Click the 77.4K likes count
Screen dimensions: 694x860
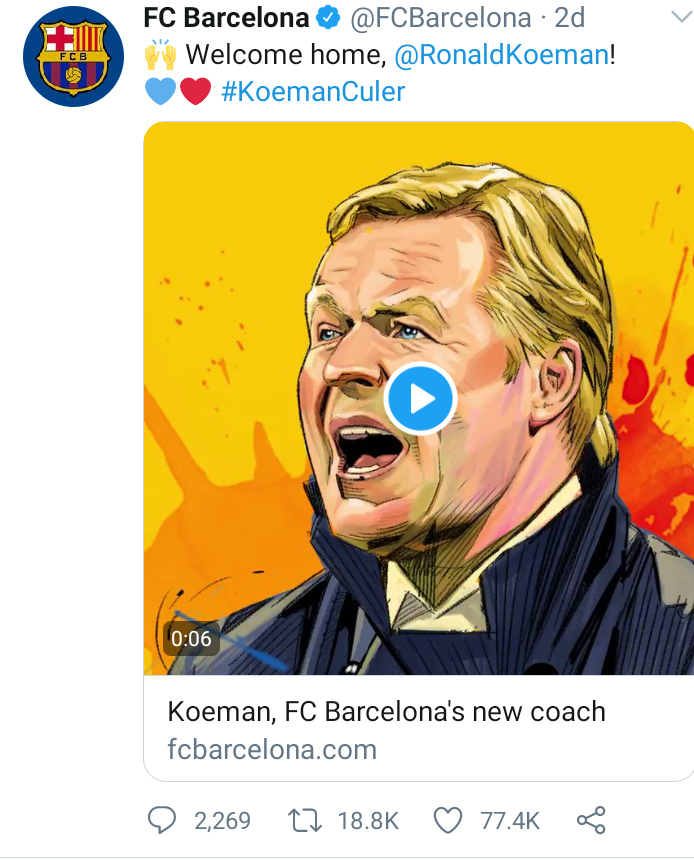click(x=510, y=821)
